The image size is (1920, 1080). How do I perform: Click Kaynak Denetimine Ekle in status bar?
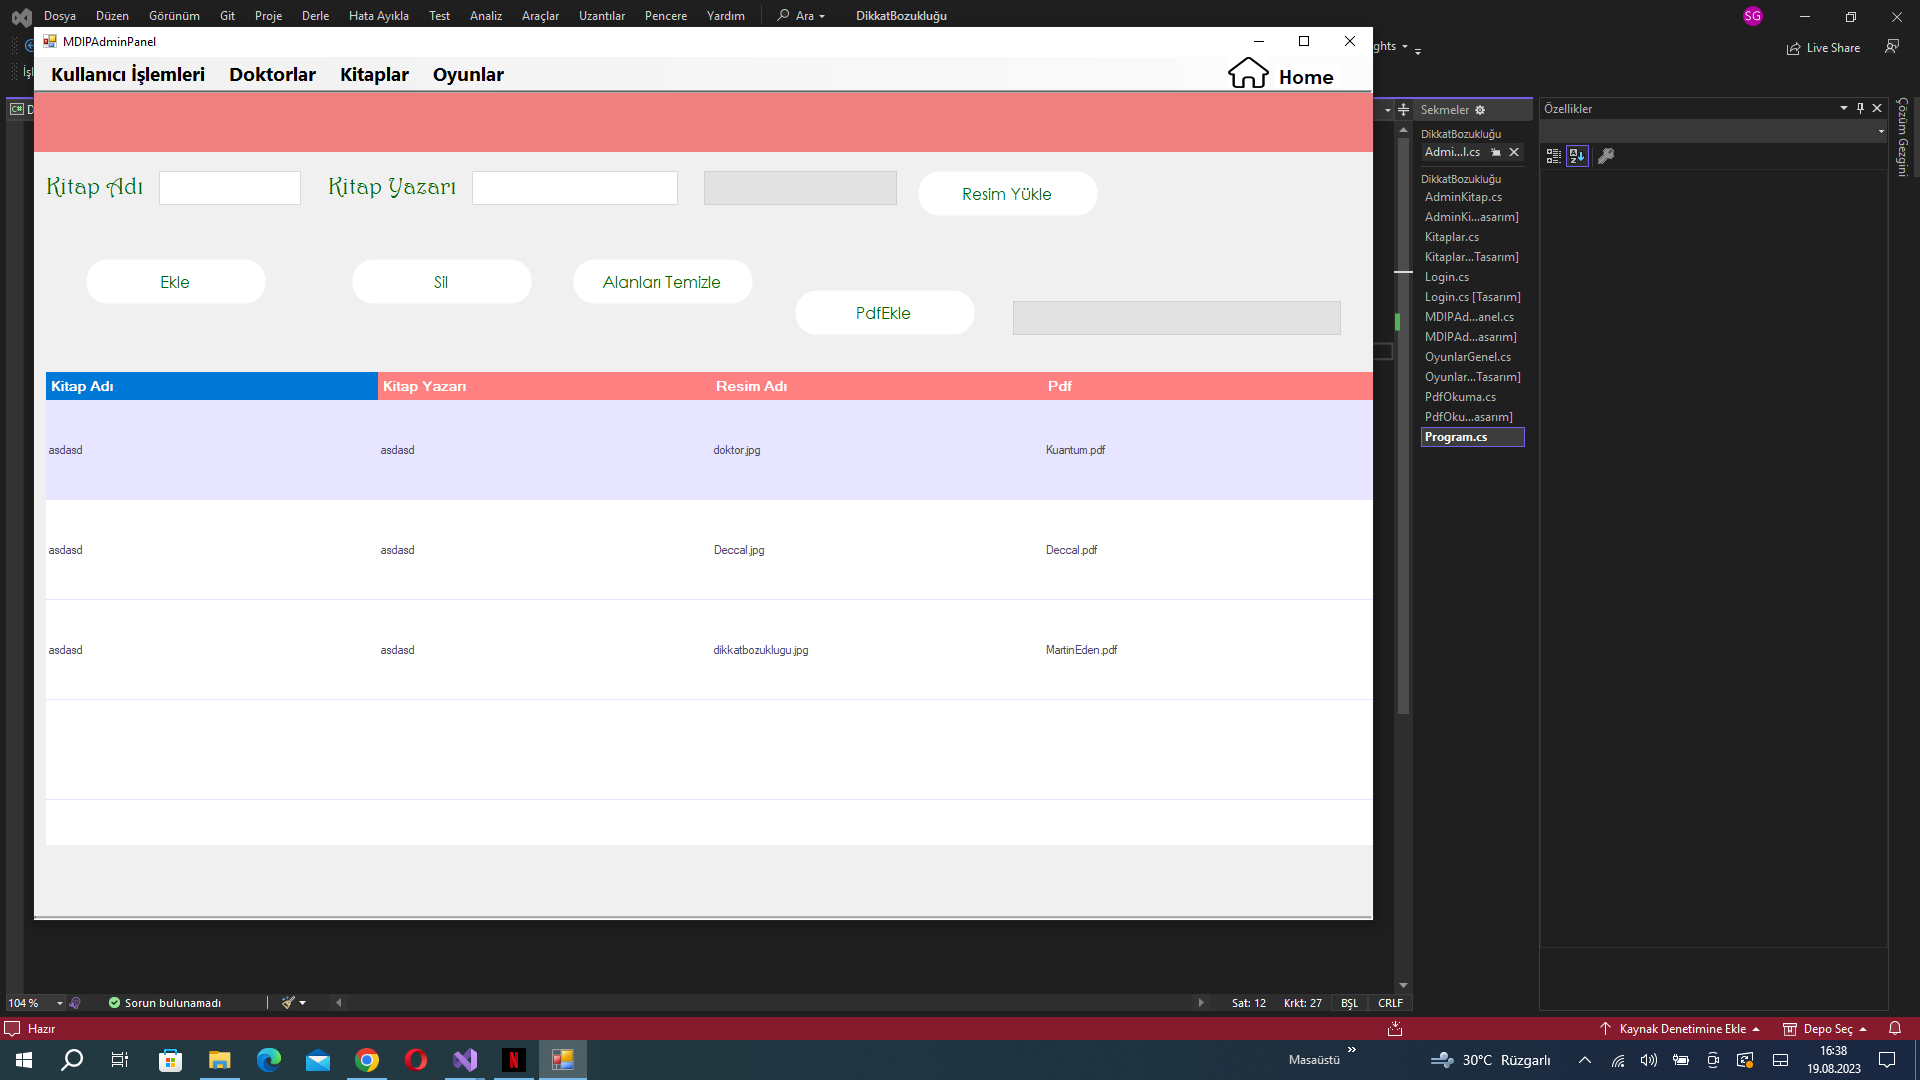click(x=1680, y=1029)
